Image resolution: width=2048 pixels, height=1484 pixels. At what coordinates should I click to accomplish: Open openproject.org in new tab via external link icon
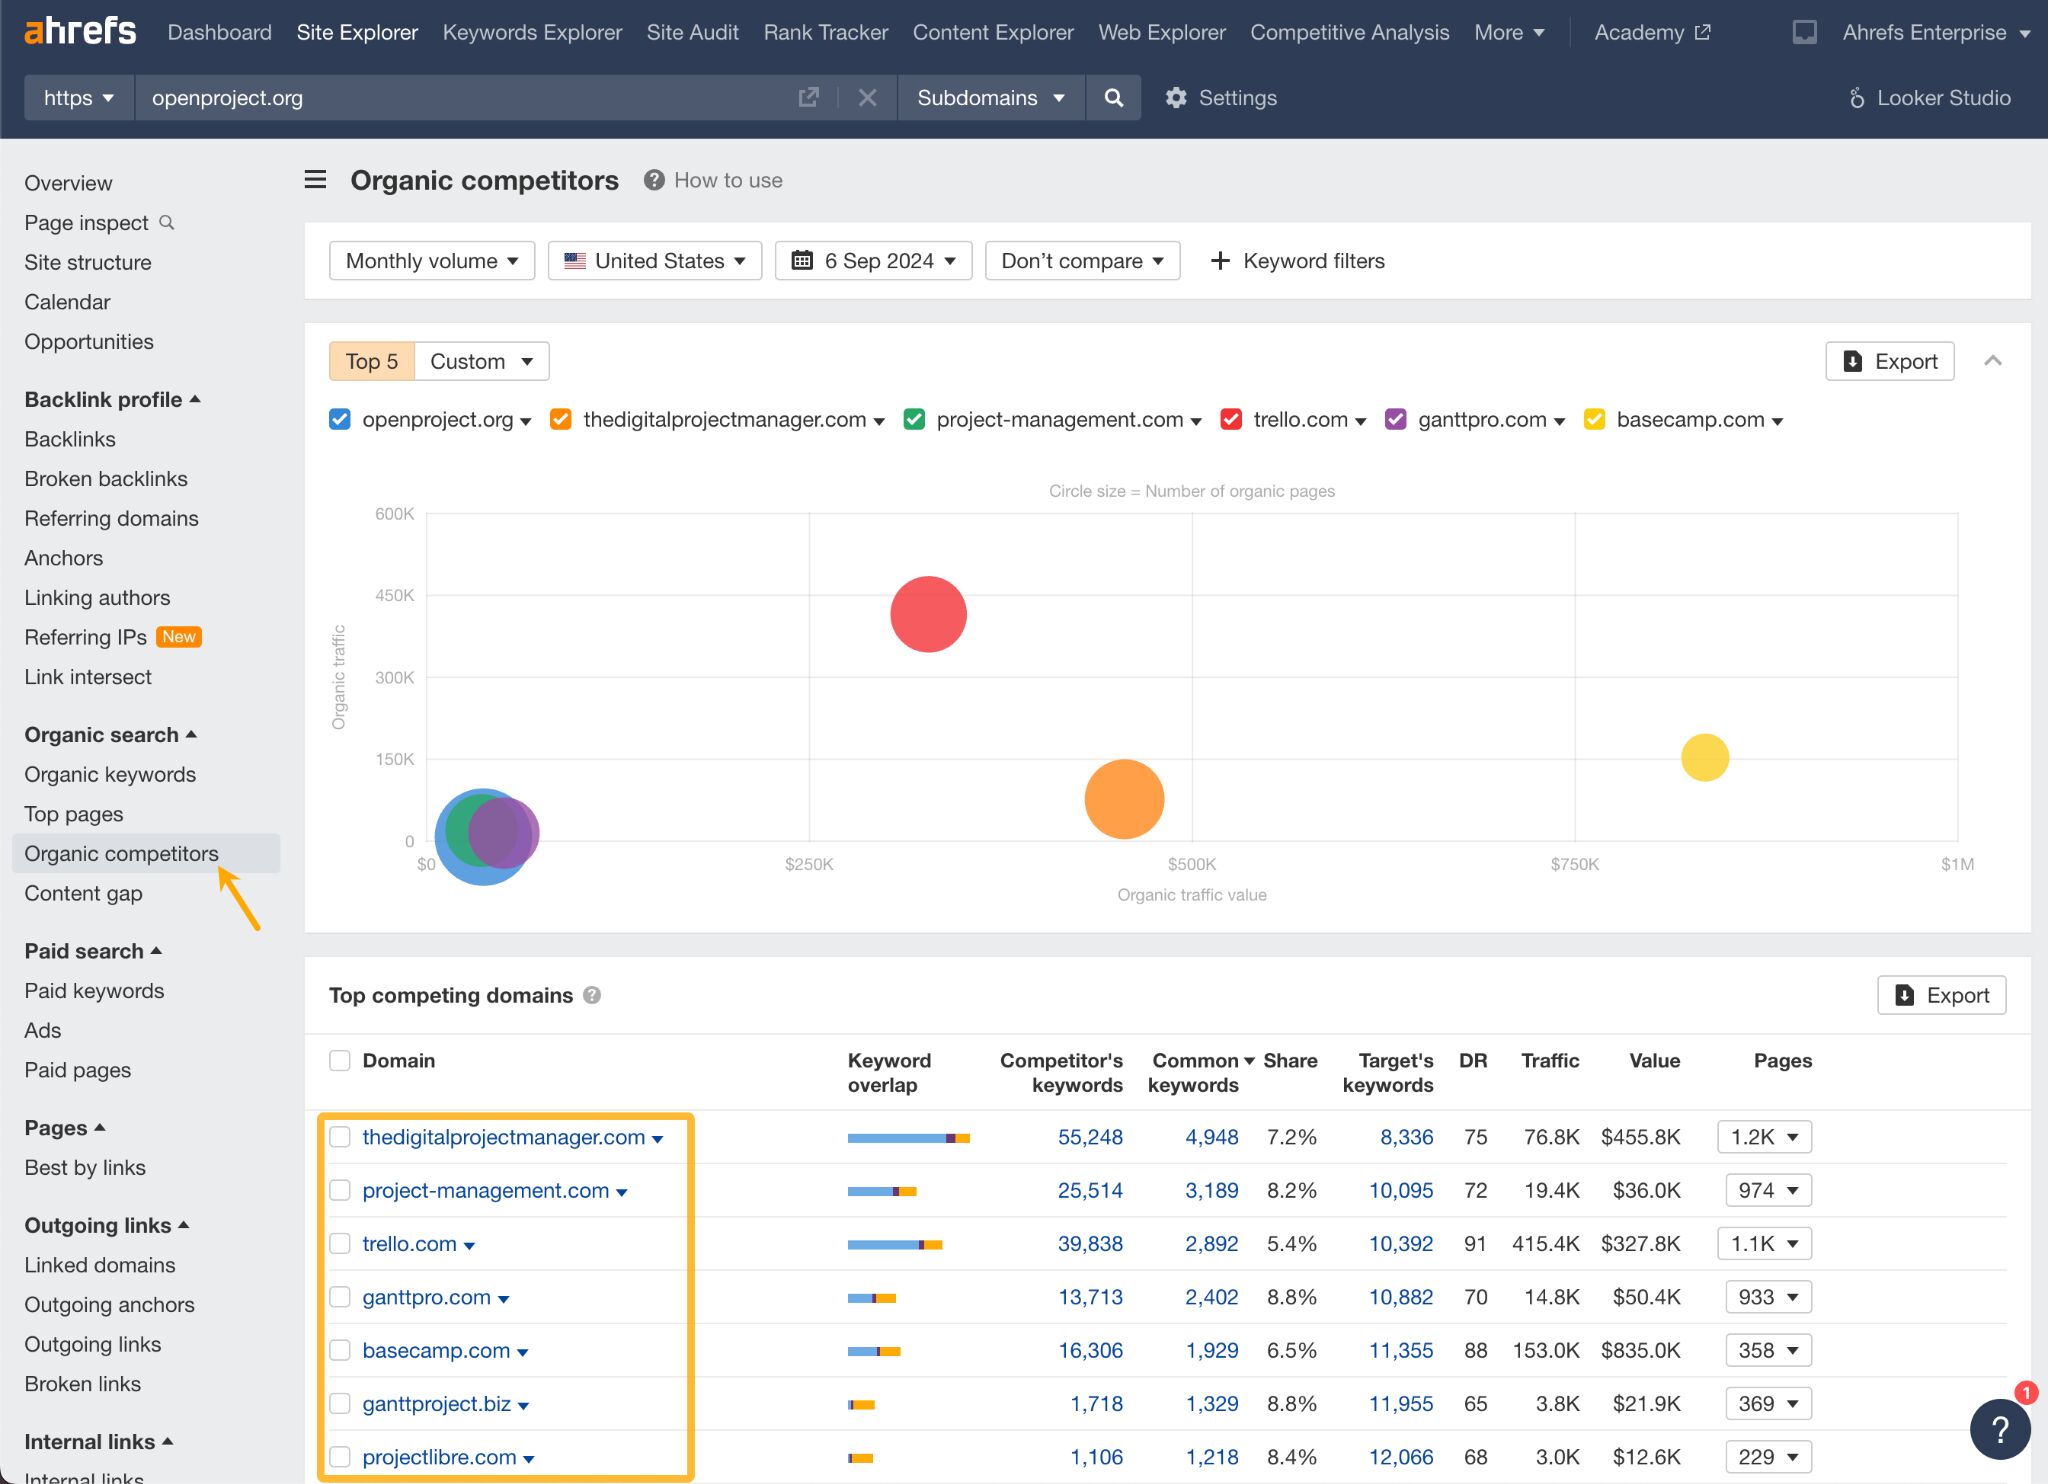tap(808, 97)
